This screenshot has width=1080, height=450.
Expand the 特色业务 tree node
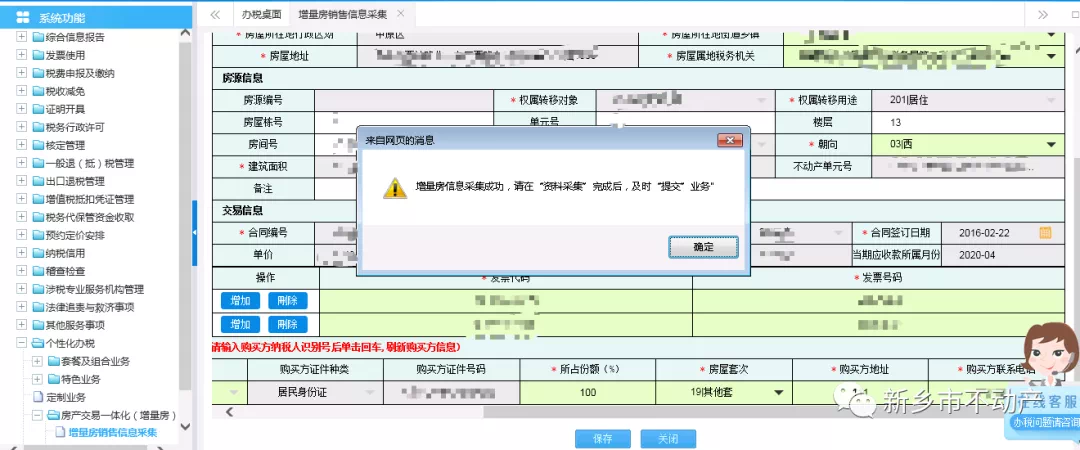click(x=37, y=379)
